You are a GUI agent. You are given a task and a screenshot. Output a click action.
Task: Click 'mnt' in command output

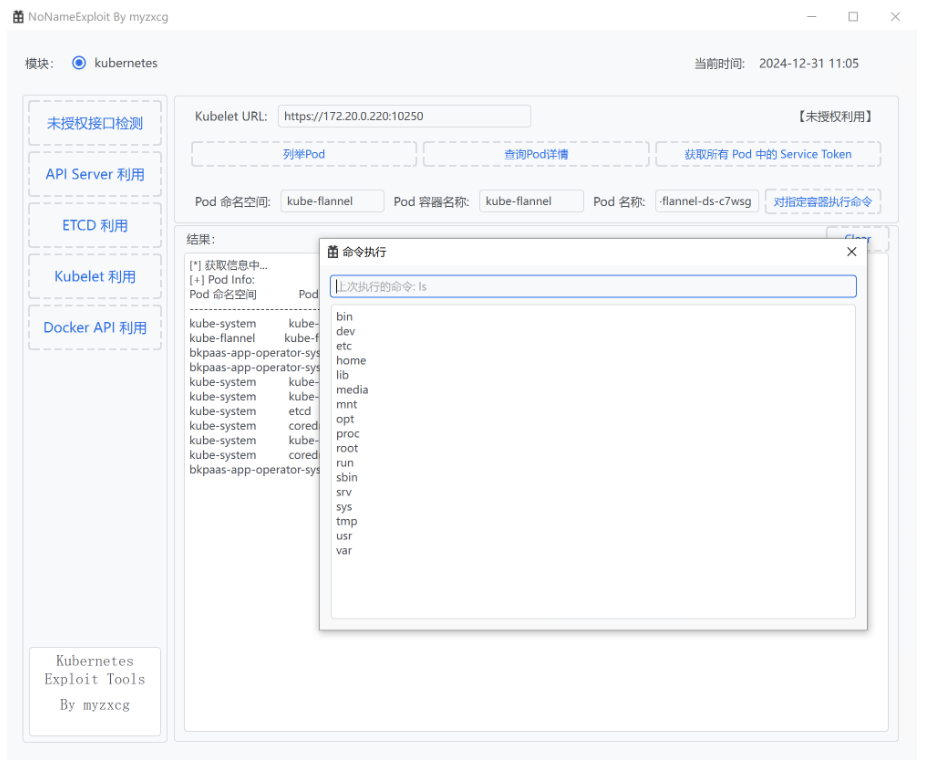(x=346, y=404)
